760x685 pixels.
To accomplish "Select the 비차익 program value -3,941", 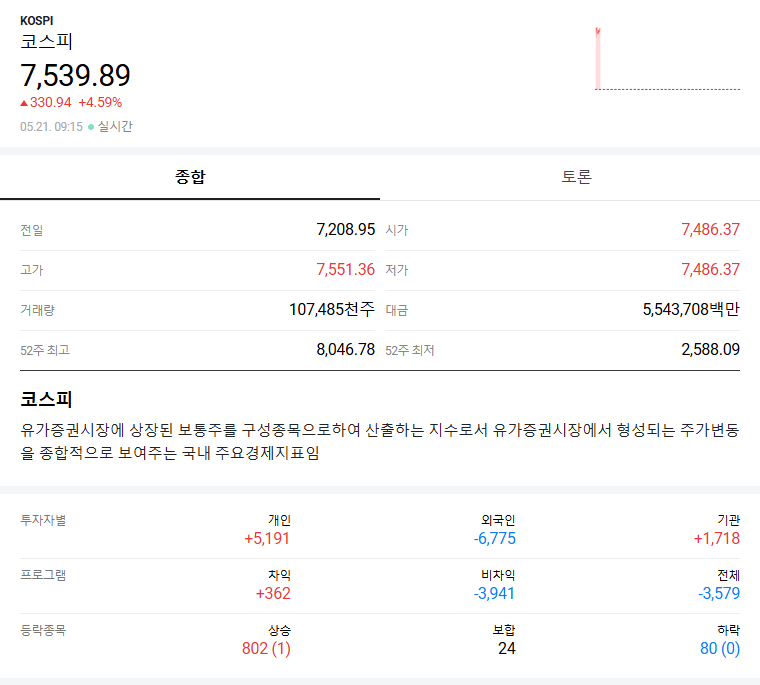I will click(x=494, y=593).
